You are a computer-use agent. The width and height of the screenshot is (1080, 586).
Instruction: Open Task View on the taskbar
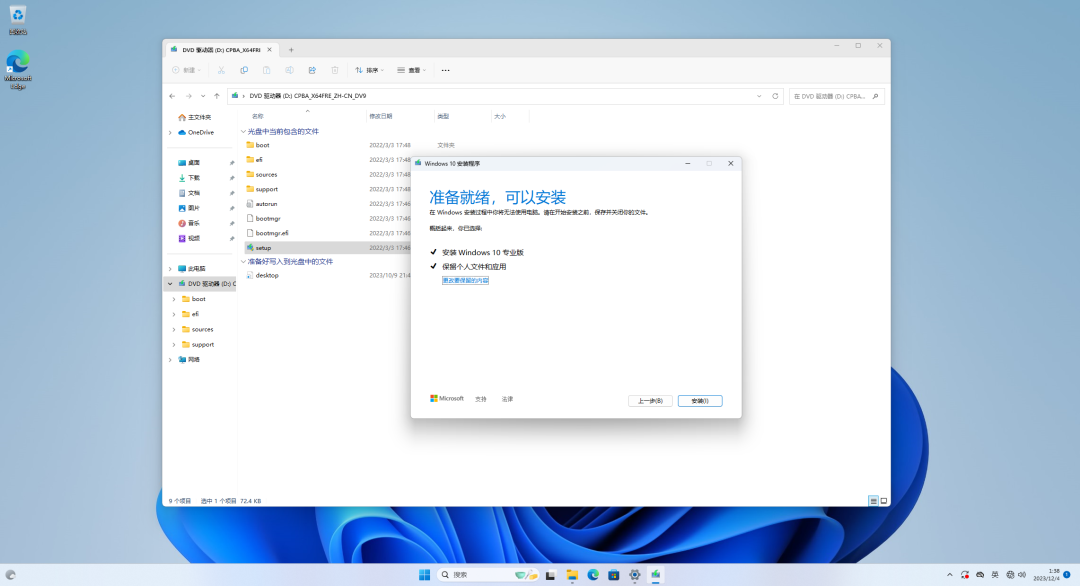(x=550, y=575)
